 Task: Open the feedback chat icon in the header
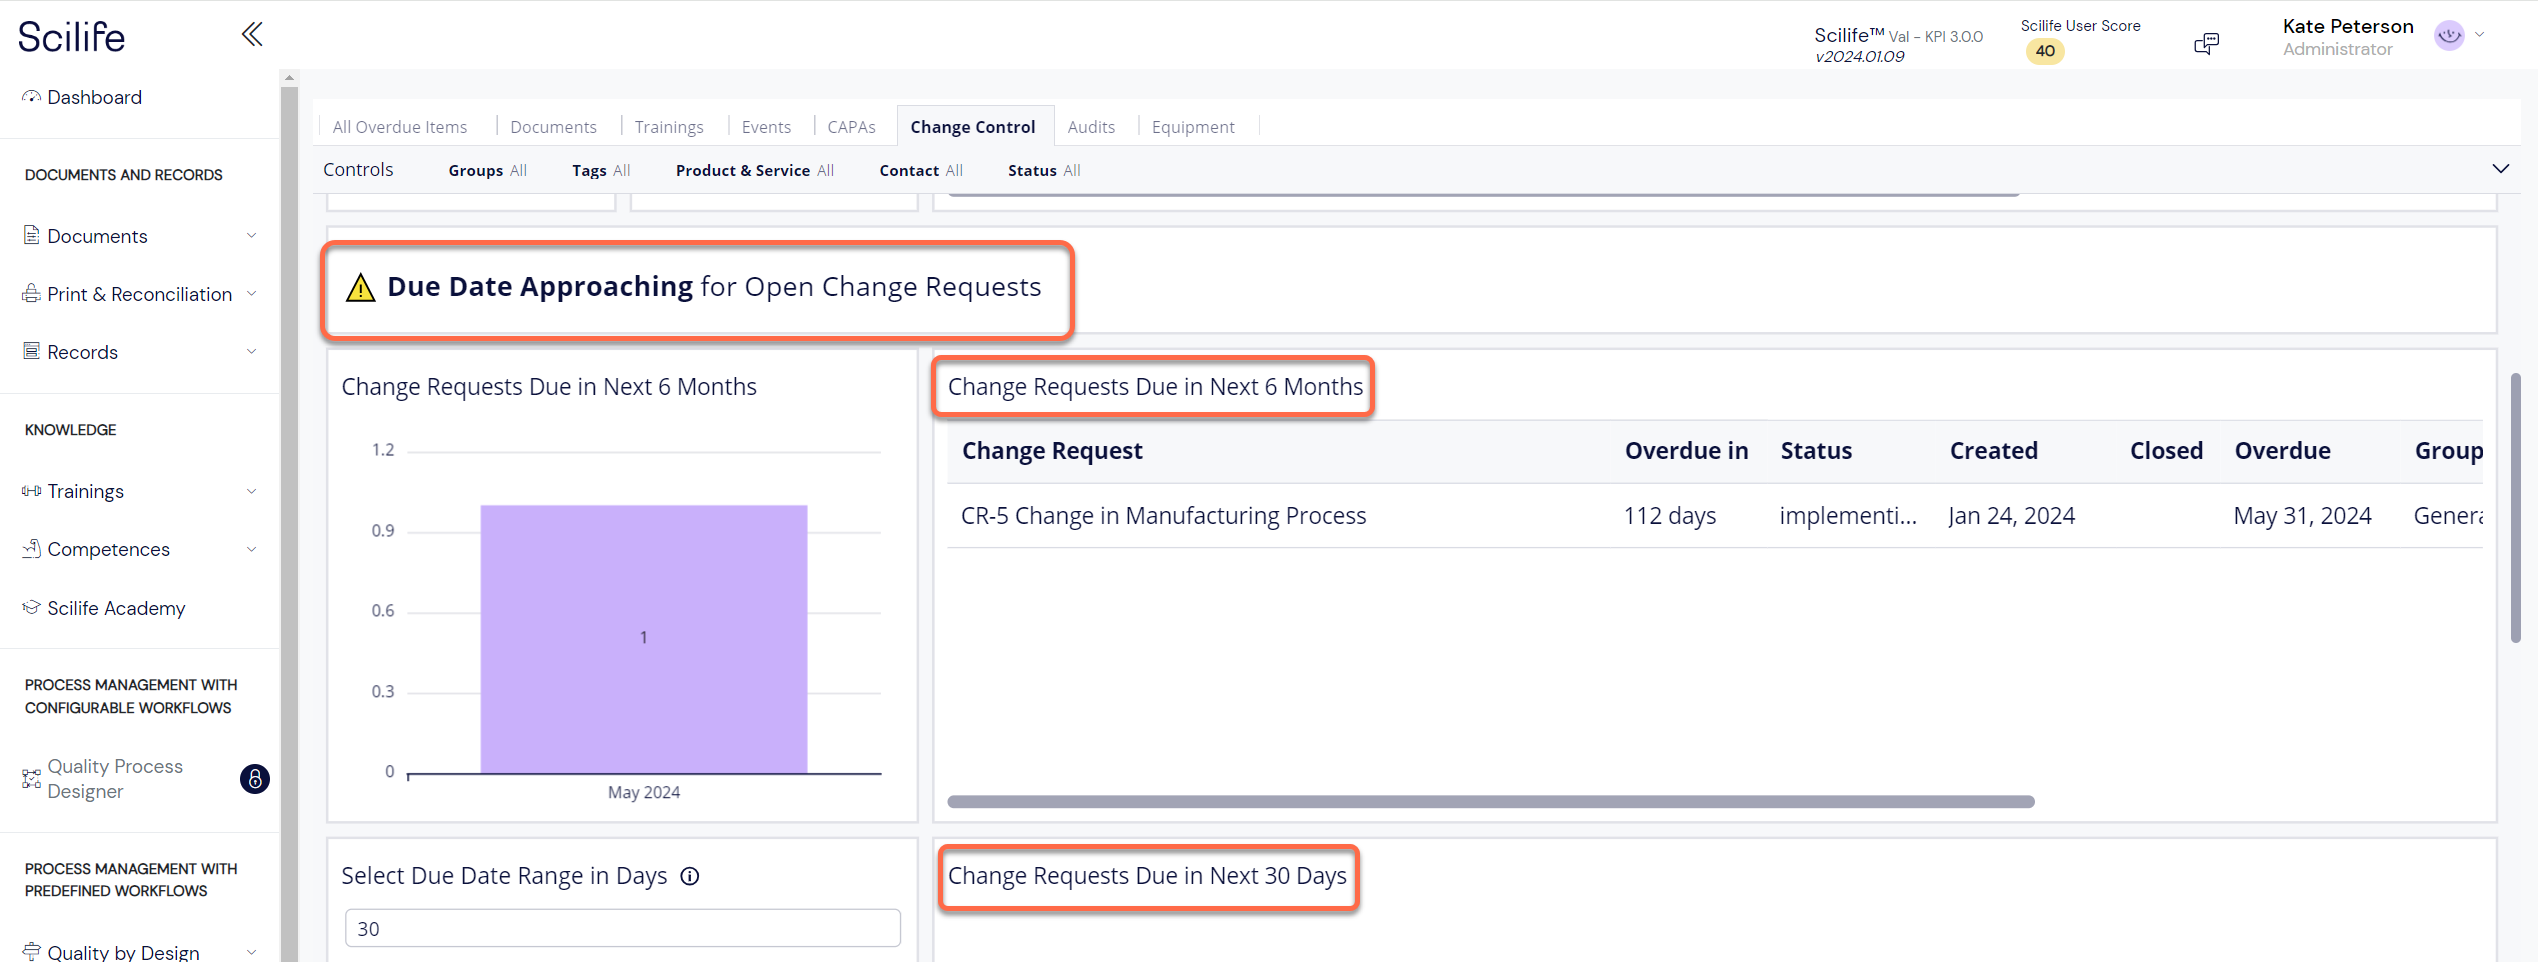coord(2208,43)
